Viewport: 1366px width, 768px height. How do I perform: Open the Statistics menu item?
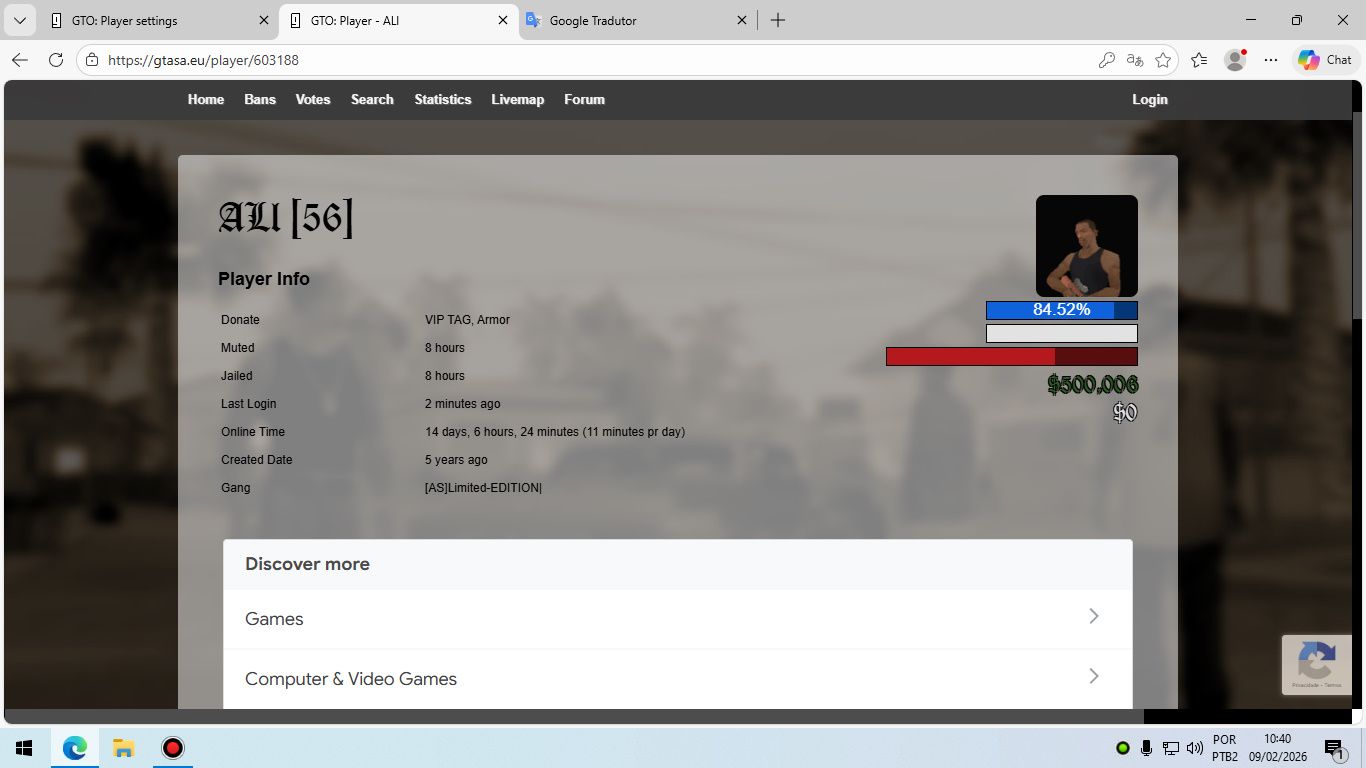[443, 100]
